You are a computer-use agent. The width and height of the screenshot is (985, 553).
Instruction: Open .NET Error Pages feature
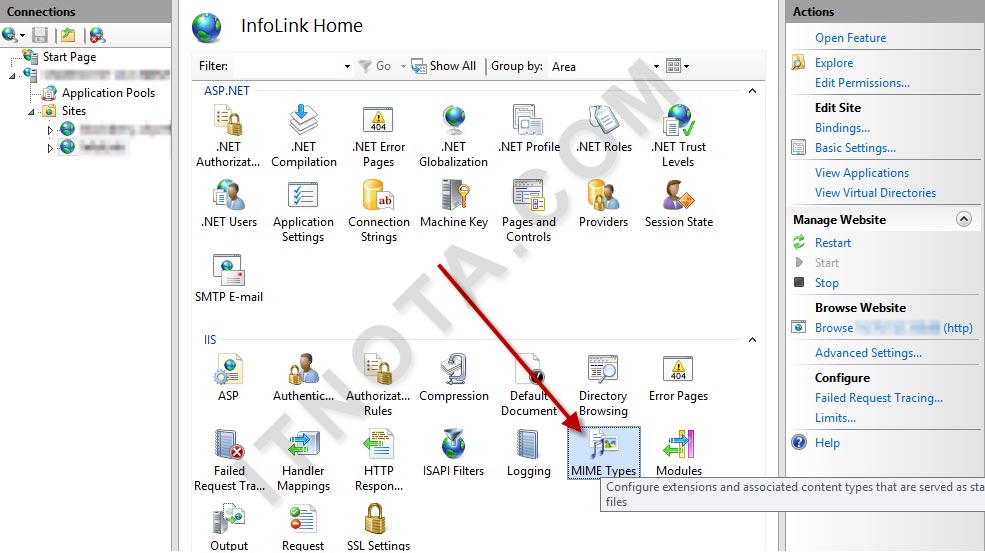point(378,136)
